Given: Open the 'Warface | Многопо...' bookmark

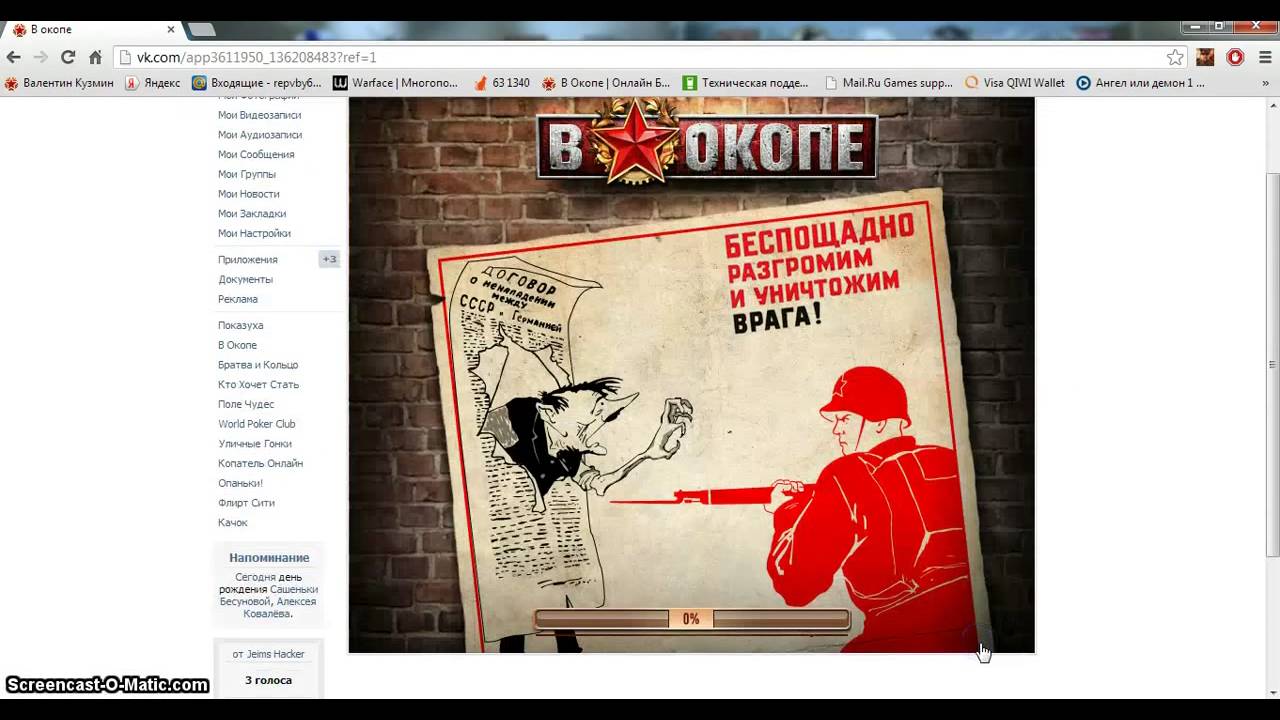Looking at the screenshot, I should click(x=395, y=83).
